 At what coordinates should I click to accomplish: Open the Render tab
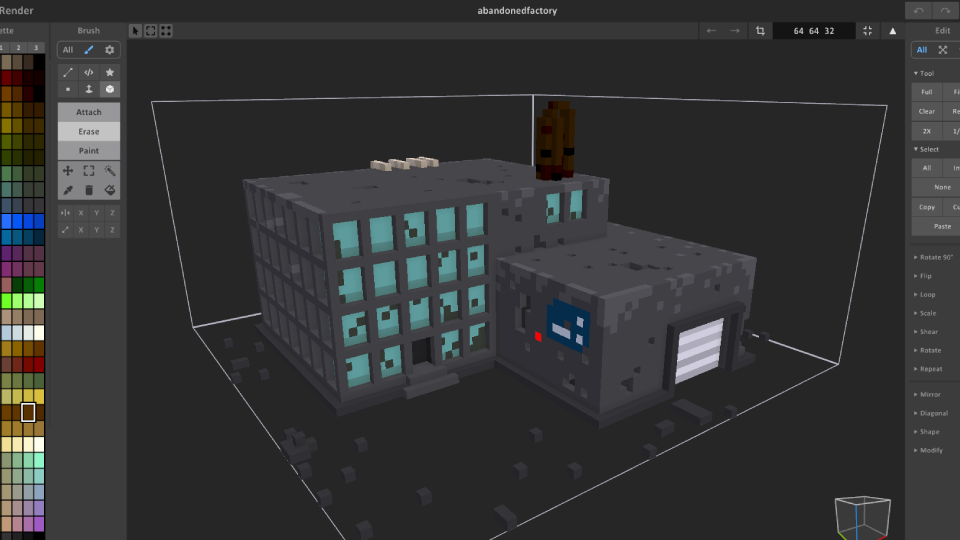click(x=17, y=10)
